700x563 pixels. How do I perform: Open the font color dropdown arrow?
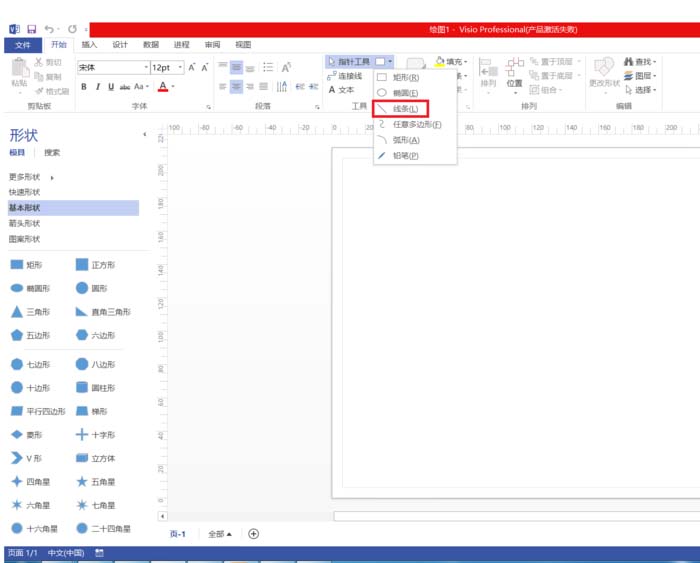click(x=173, y=87)
